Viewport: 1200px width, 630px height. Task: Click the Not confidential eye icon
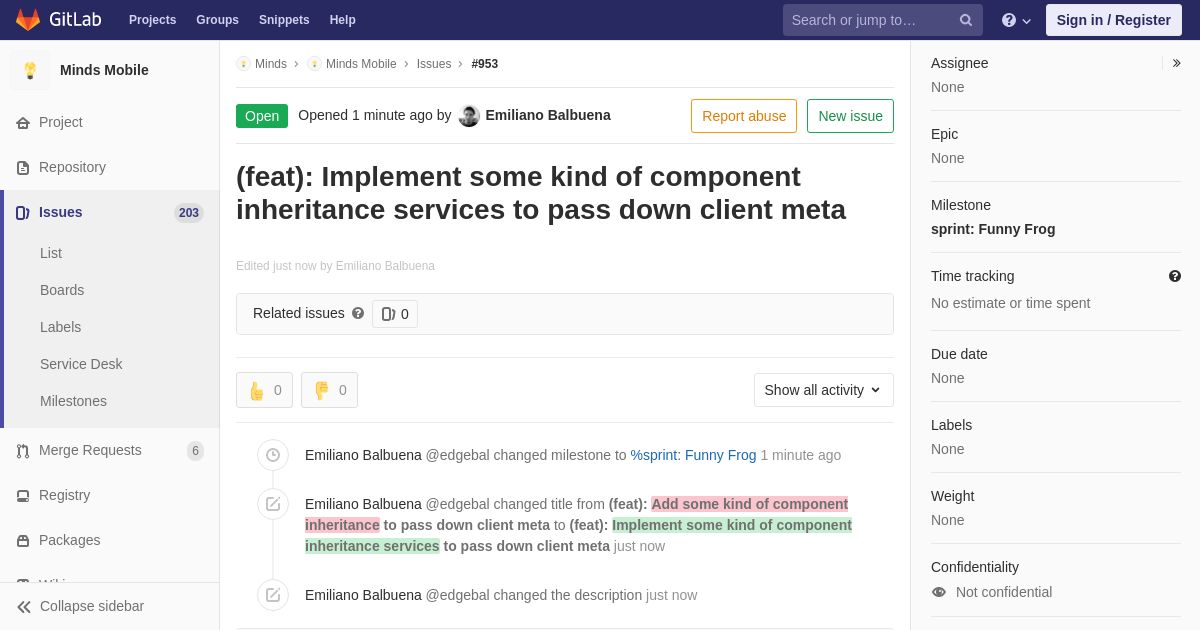(939, 592)
